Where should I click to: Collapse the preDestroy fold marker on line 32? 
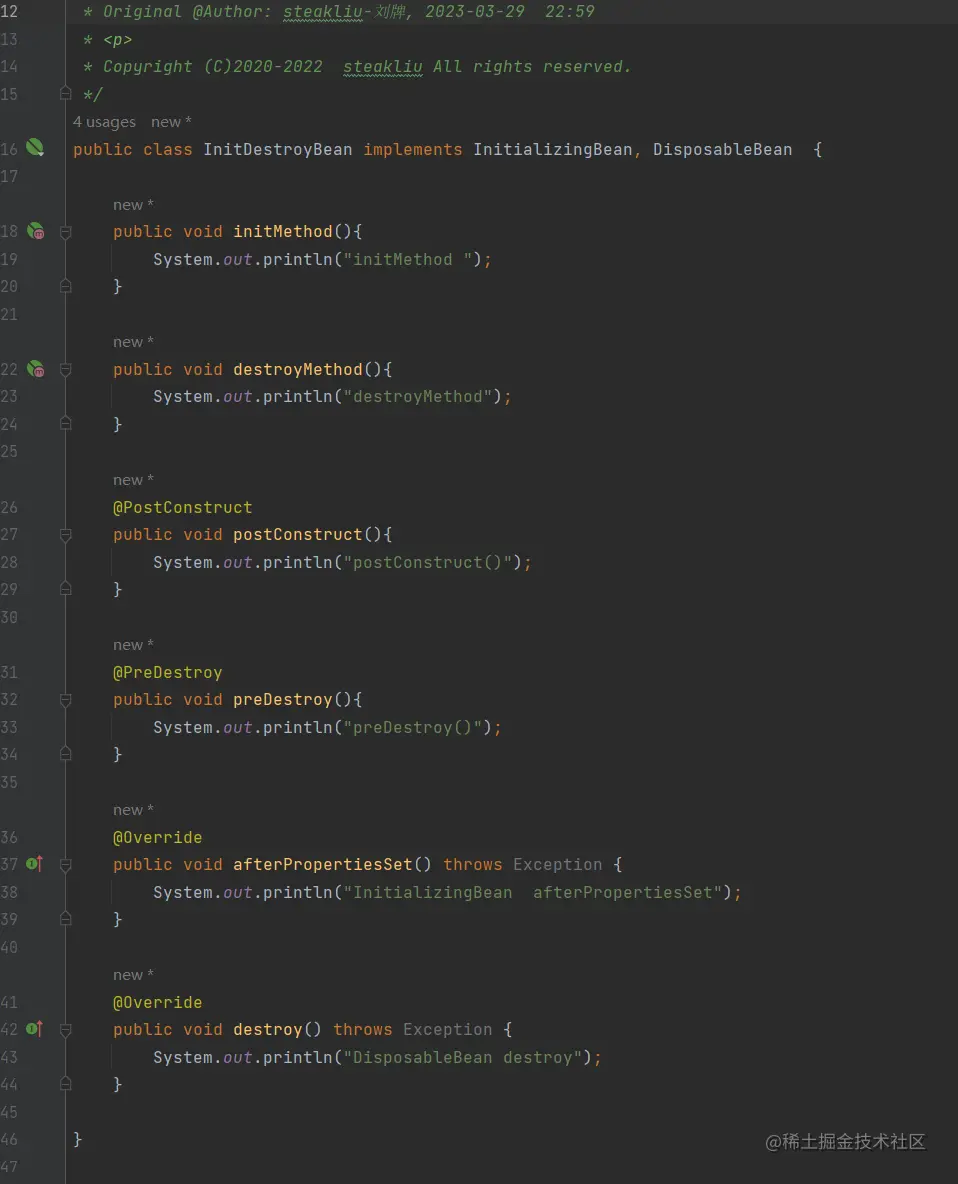coord(66,699)
